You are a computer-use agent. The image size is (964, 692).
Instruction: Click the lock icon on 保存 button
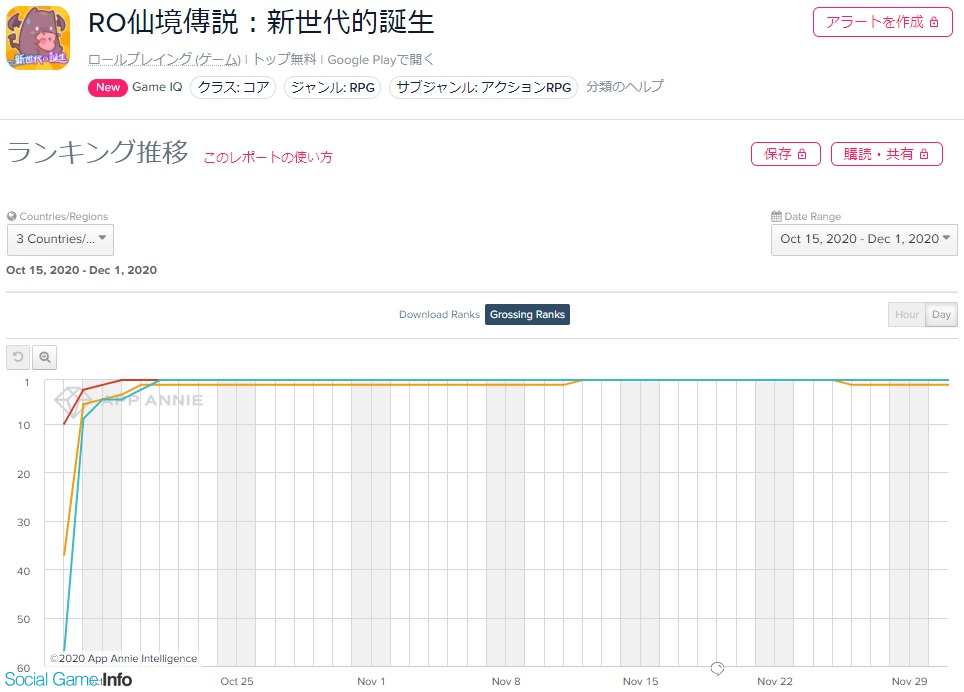click(x=802, y=154)
